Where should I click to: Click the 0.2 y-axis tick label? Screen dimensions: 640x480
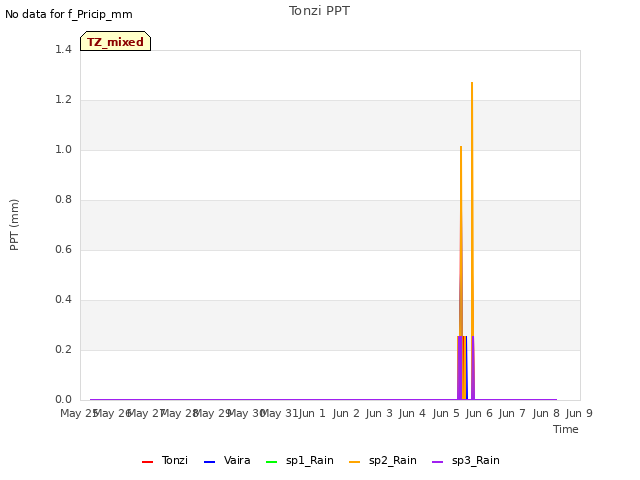tap(63, 349)
